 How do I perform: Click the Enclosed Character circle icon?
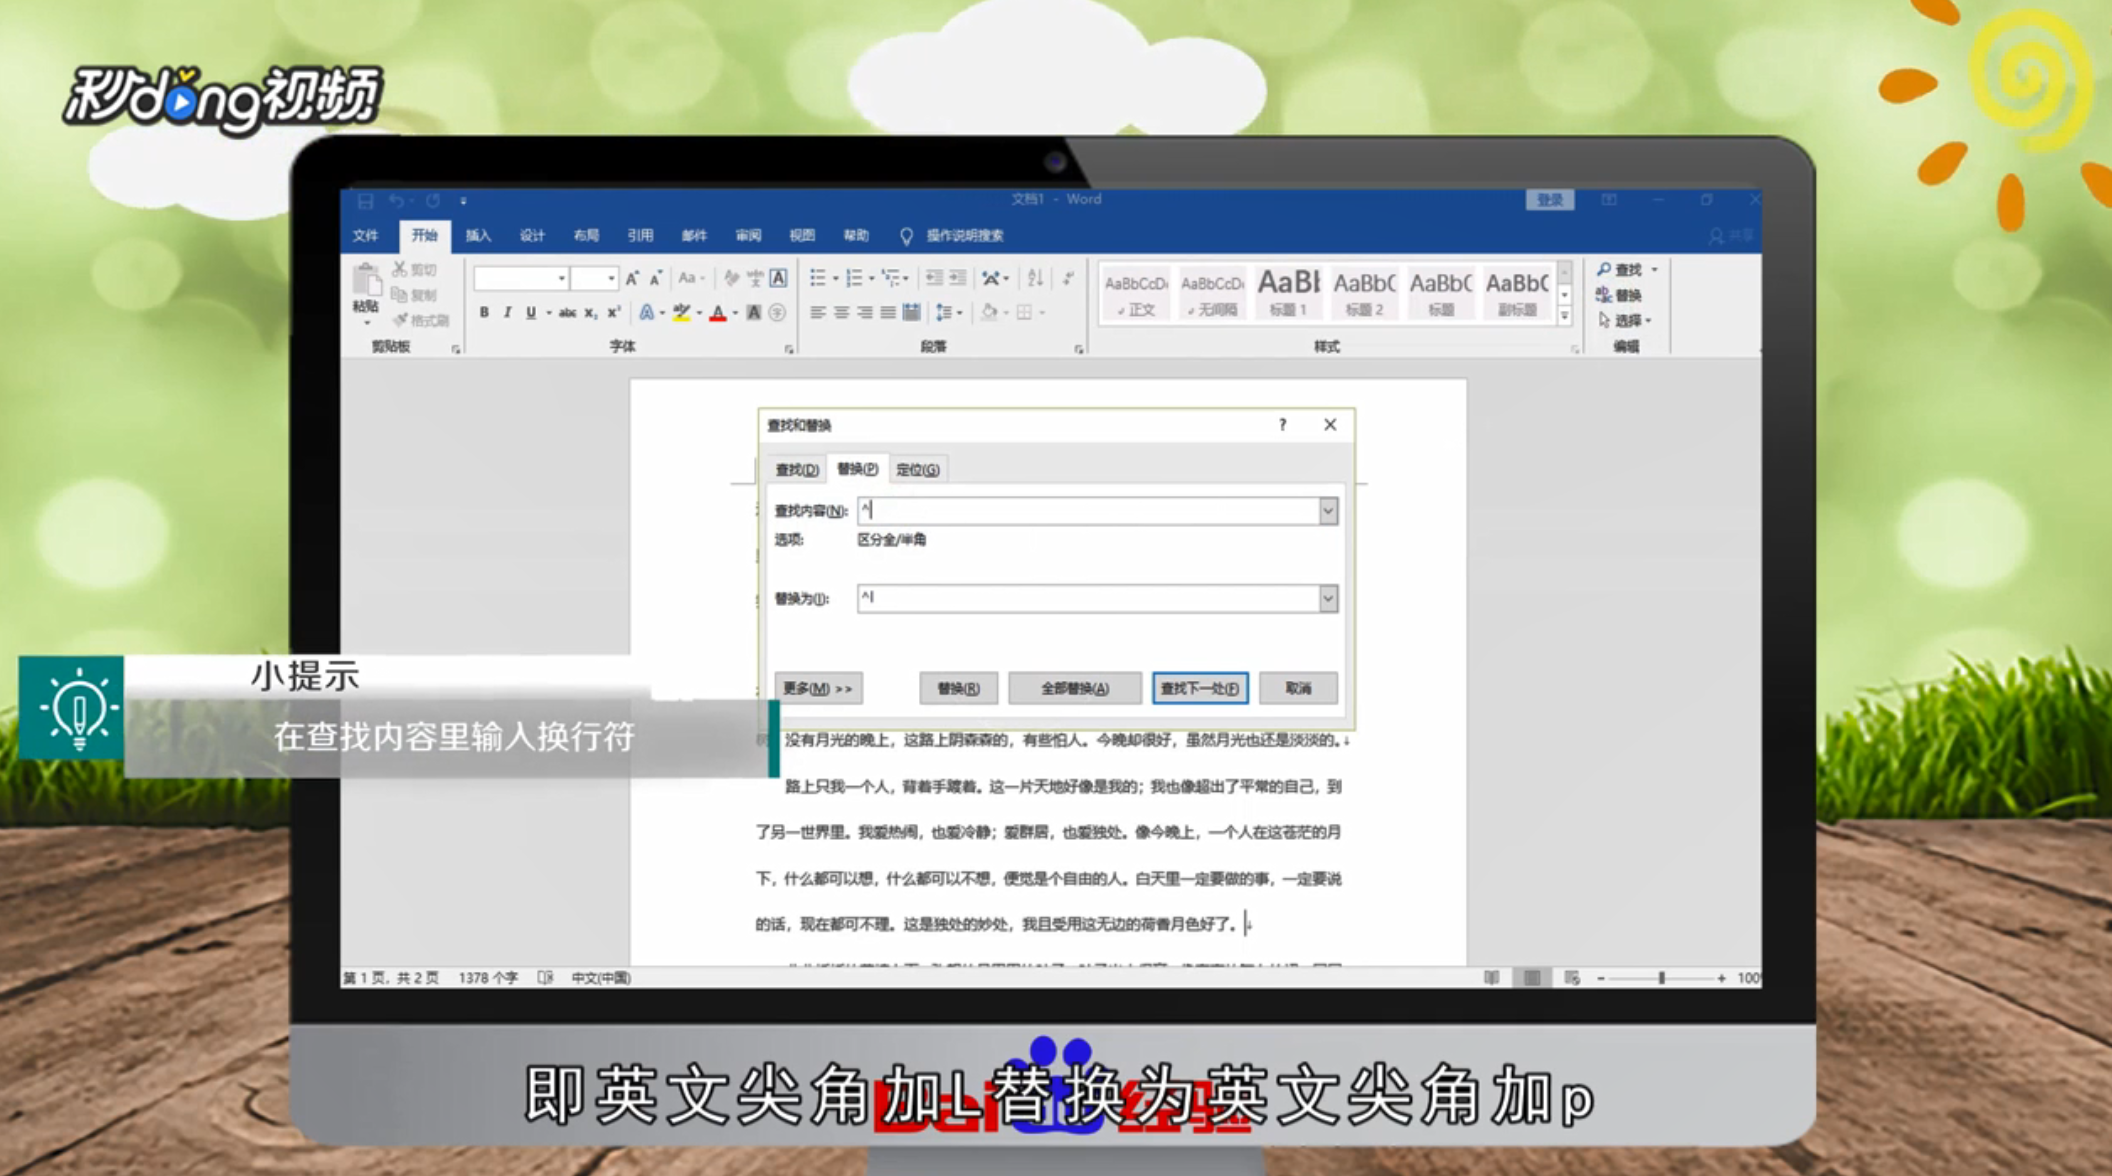[x=777, y=313]
